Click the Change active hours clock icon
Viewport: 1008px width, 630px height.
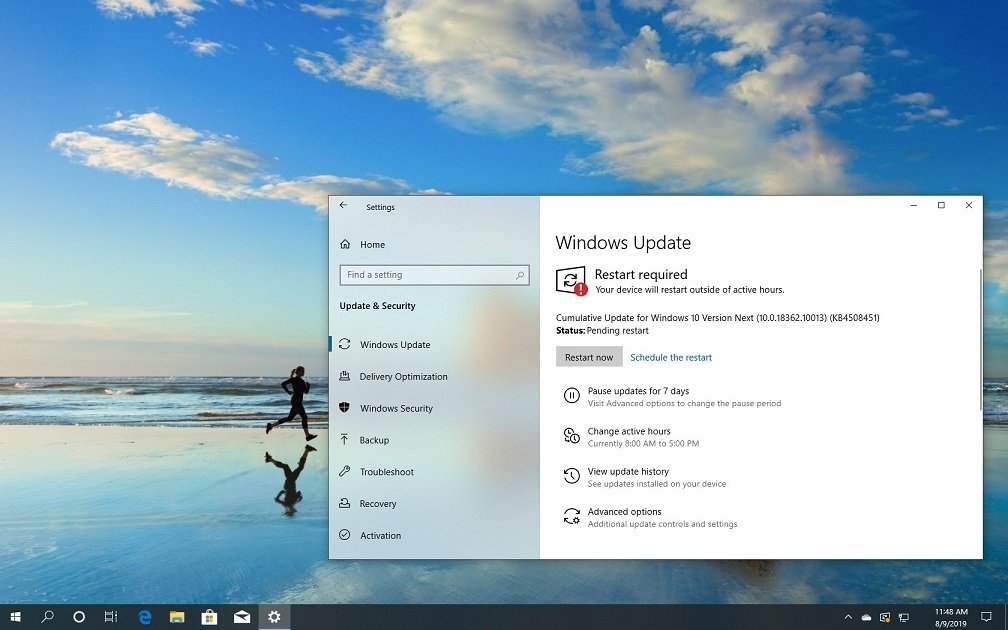571,436
